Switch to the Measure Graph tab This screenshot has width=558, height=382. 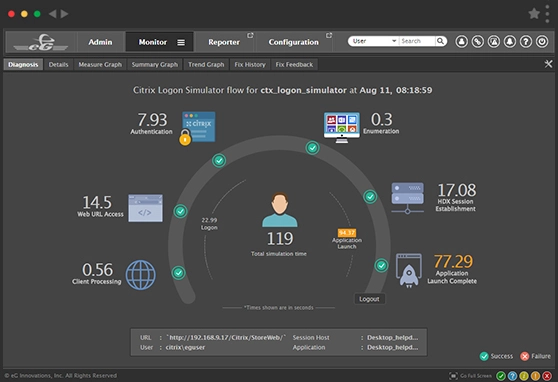pyautogui.click(x=100, y=64)
